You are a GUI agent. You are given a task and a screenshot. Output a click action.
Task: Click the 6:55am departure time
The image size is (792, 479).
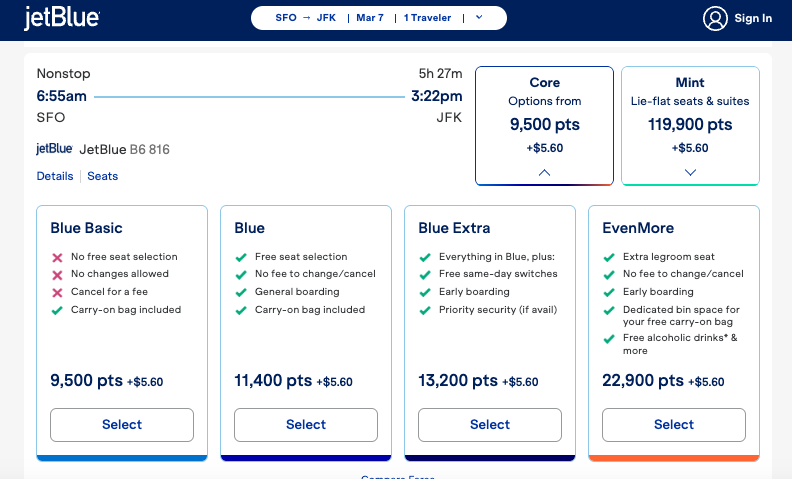point(62,96)
